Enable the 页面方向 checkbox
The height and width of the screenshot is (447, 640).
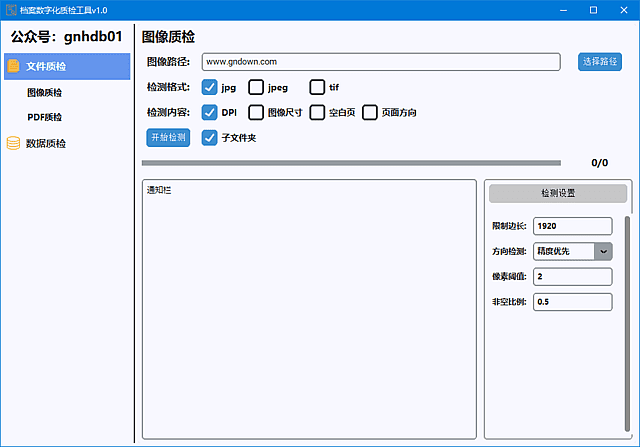pos(370,112)
